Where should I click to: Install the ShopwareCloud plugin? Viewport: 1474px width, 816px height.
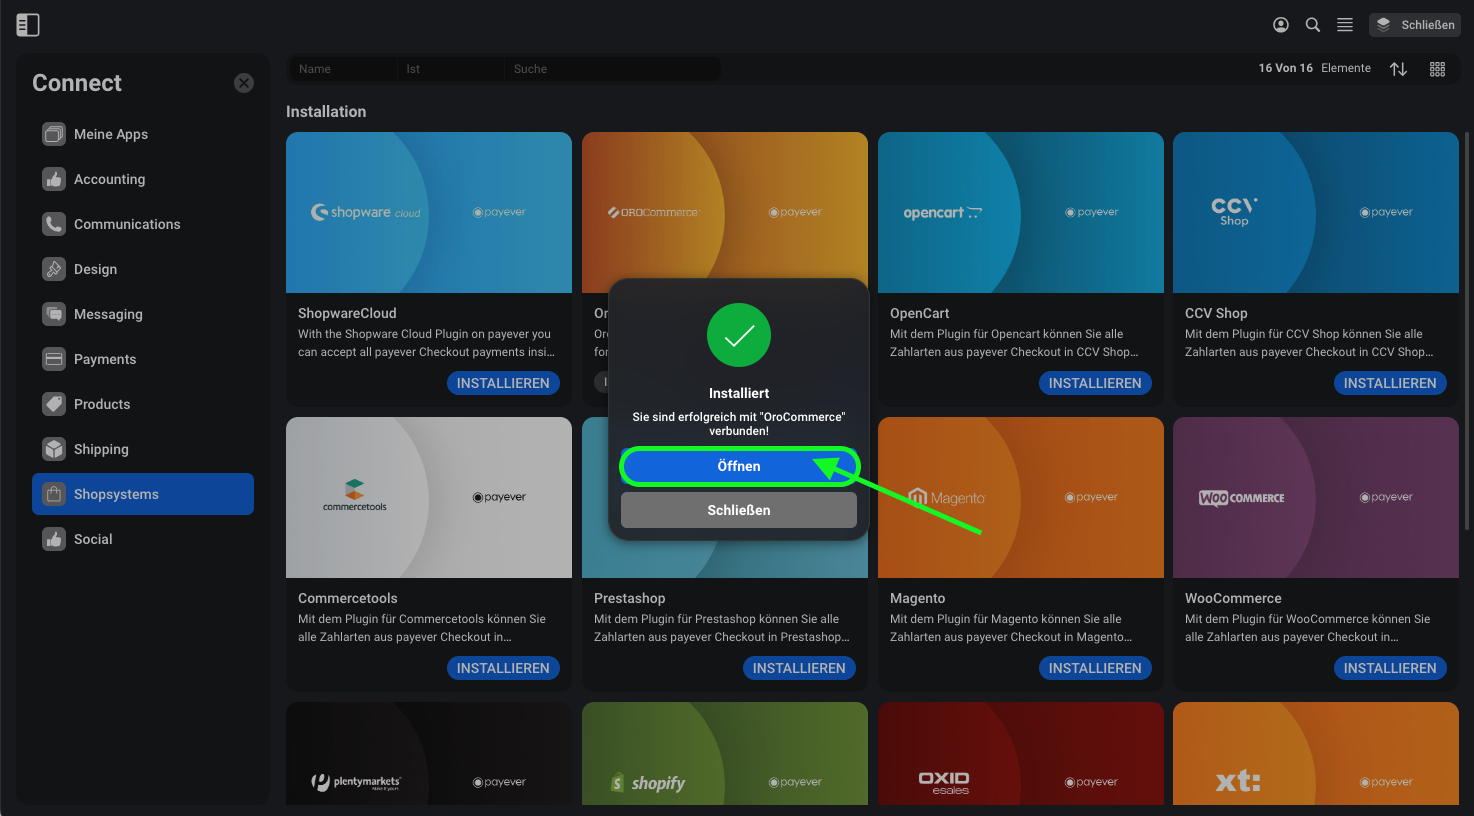click(x=503, y=383)
